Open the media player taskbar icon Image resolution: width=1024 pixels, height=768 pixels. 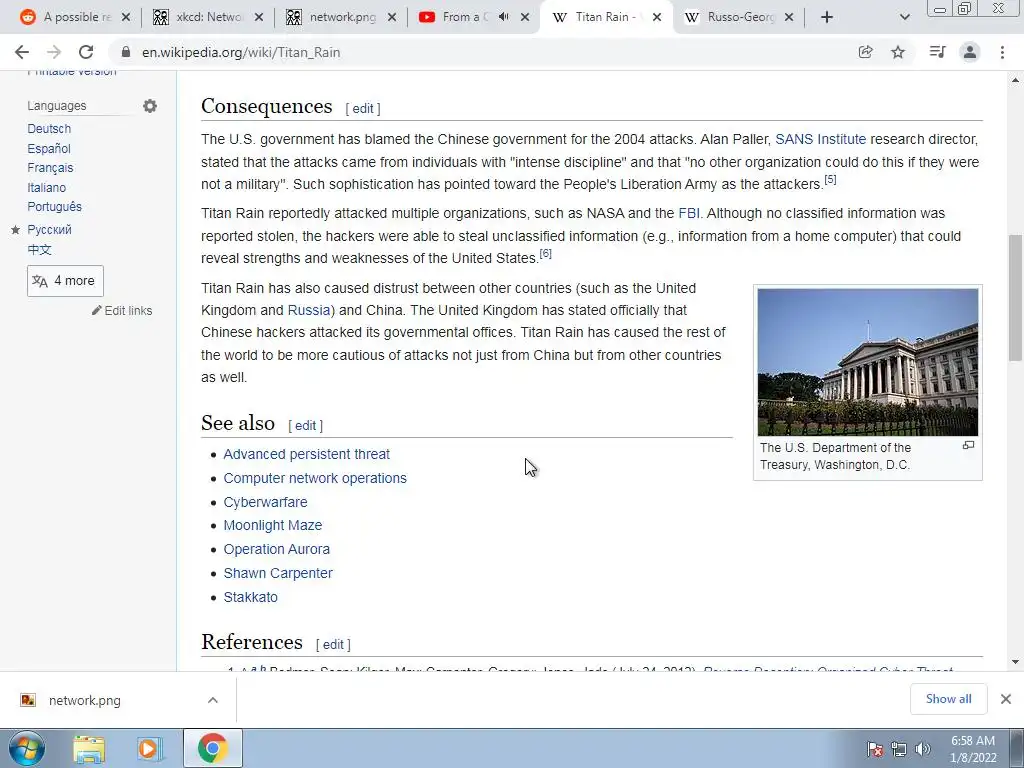[150, 749]
